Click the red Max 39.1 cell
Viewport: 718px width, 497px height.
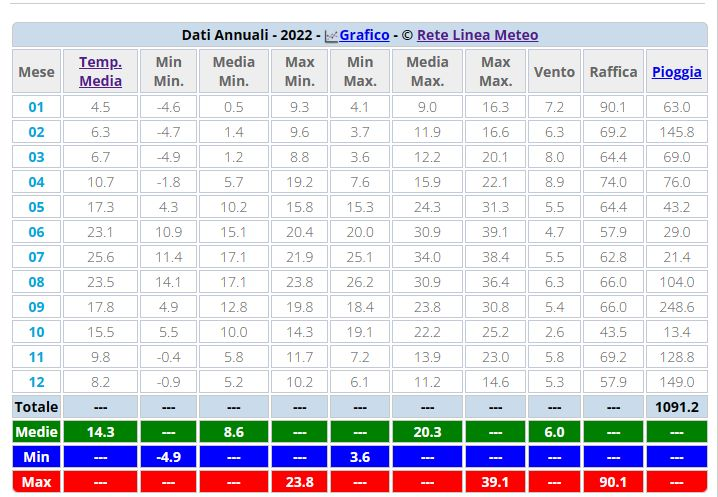[495, 482]
